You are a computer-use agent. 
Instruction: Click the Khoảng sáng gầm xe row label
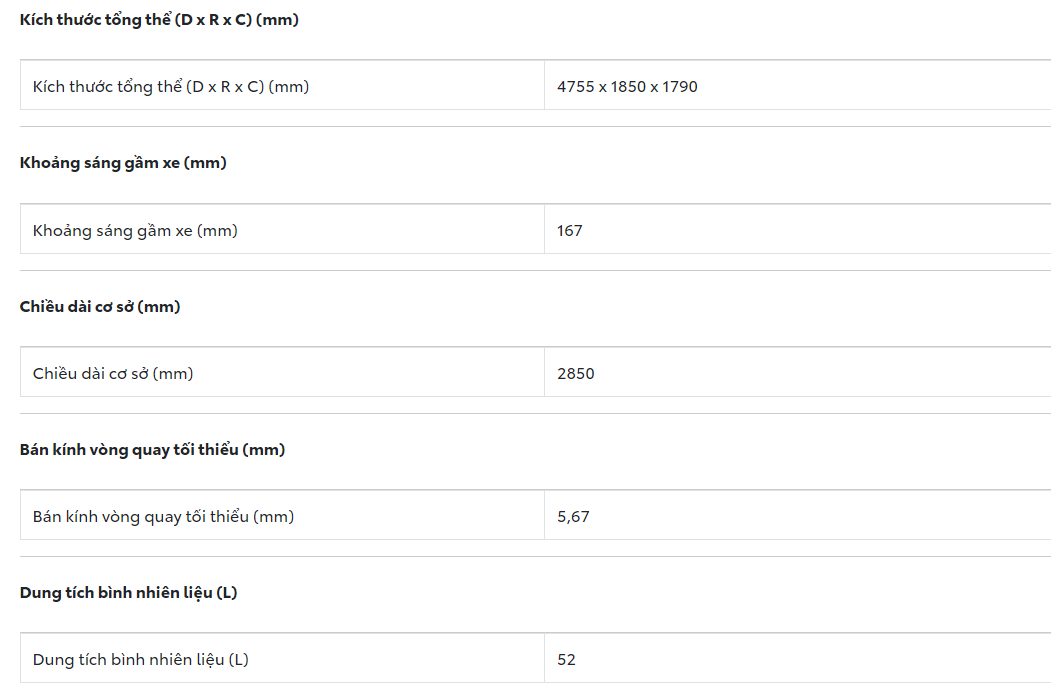[x=135, y=231]
